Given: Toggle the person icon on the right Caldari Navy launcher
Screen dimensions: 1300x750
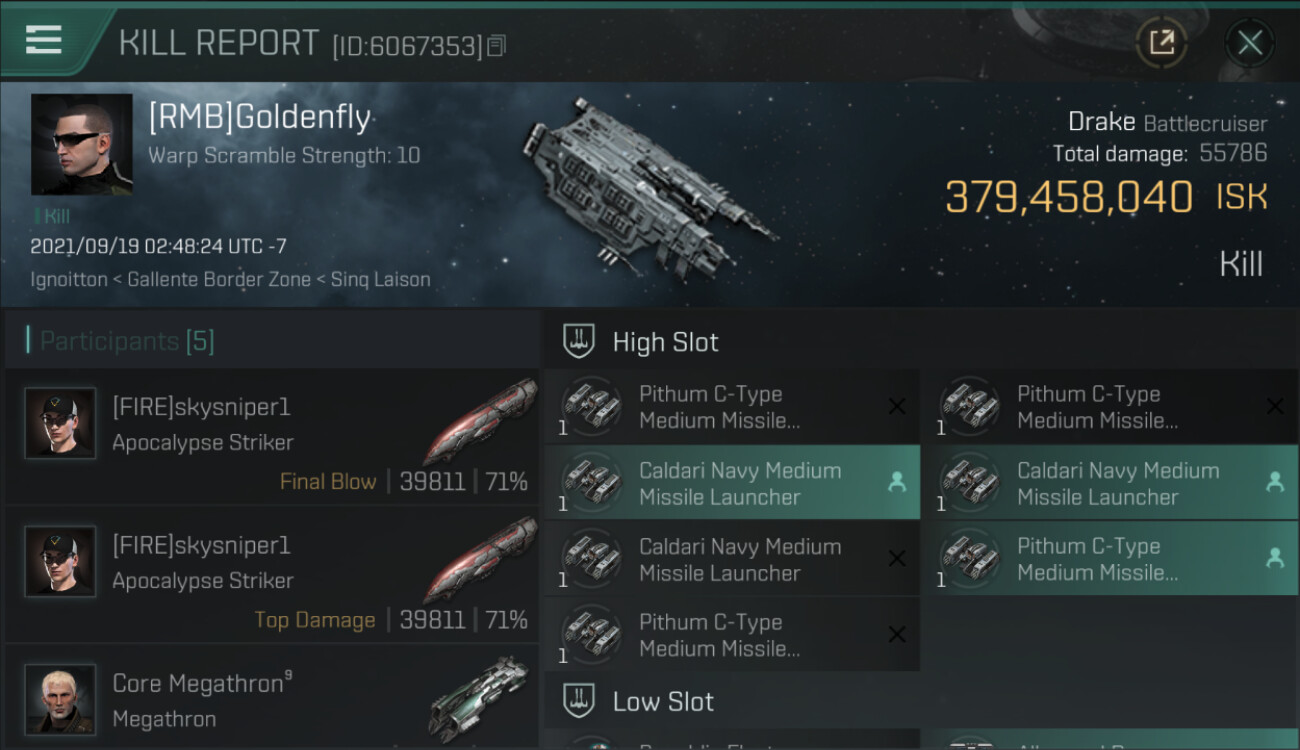Looking at the screenshot, I should 1275,483.
